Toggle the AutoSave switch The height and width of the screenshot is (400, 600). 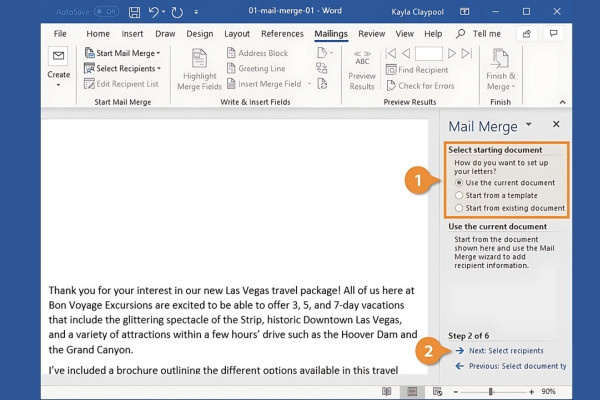click(106, 12)
